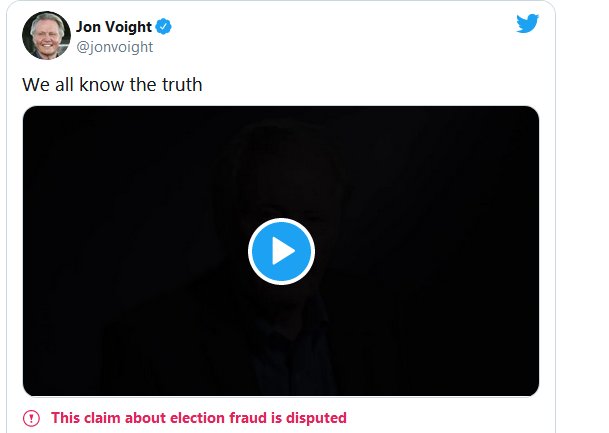Click the white ring around the play button
This screenshot has width=609, height=433.
[281, 221]
